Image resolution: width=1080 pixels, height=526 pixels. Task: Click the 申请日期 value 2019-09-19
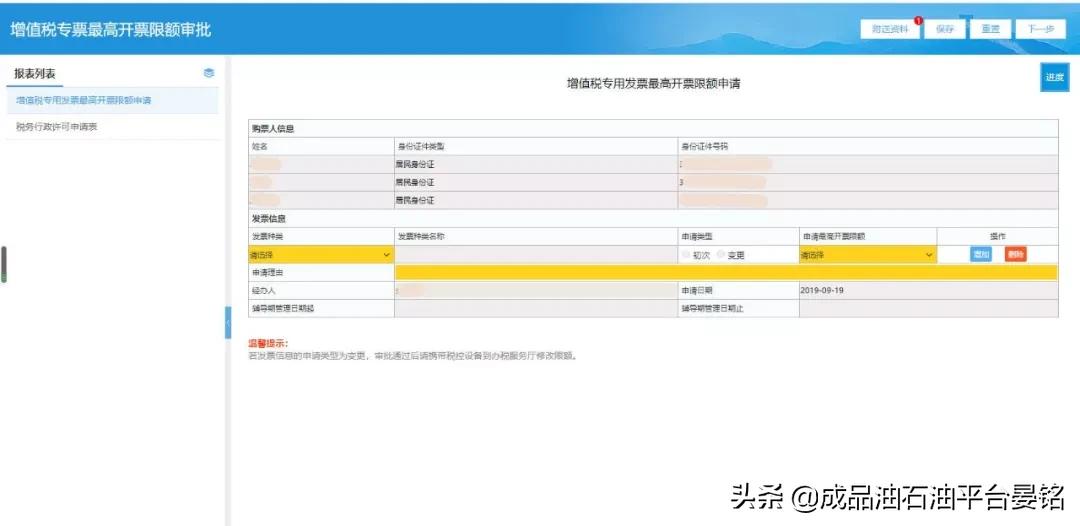point(822,291)
